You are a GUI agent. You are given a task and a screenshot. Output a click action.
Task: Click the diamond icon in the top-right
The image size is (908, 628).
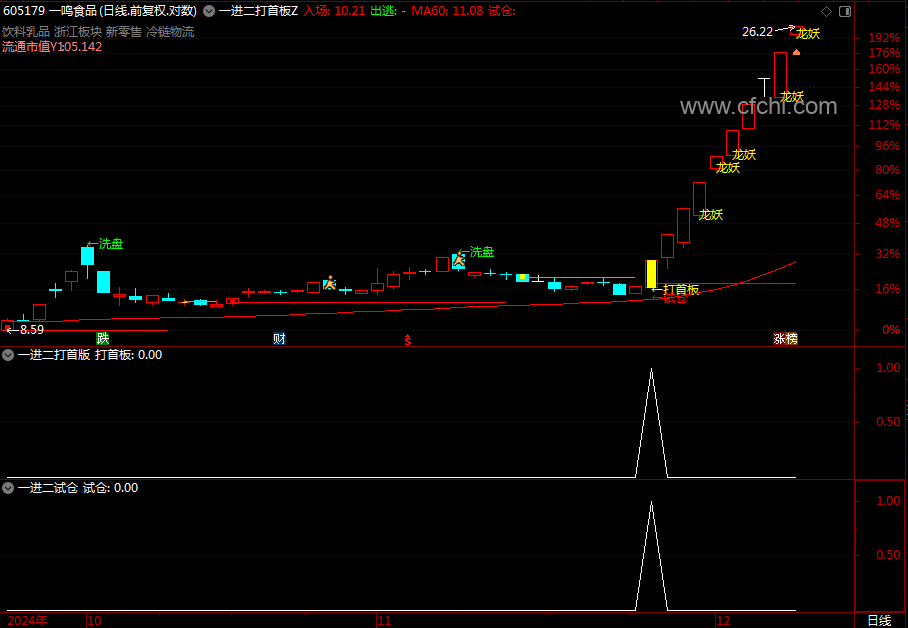point(826,11)
